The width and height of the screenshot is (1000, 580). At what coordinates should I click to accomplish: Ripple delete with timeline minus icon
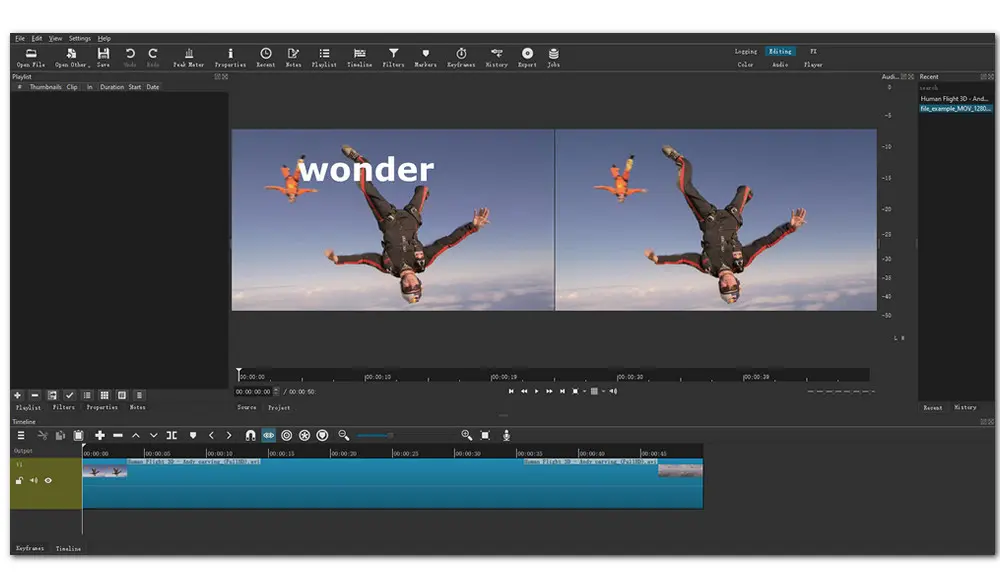[118, 435]
